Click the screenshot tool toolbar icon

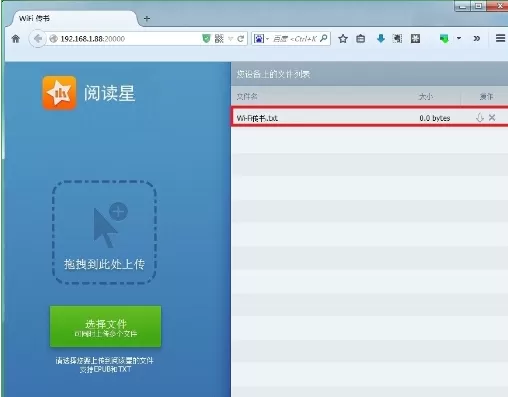(397, 39)
